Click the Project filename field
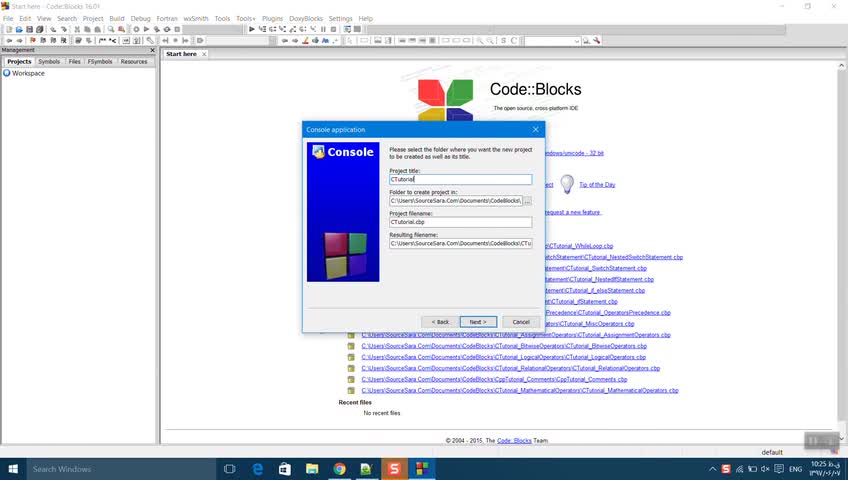Viewport: 848px width, 480px height. [x=460, y=222]
